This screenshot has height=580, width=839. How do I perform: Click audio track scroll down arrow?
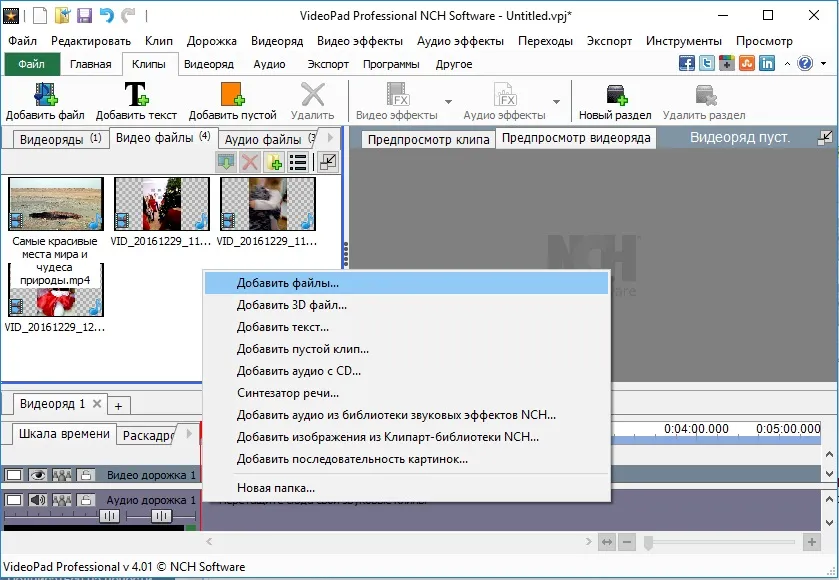(x=829, y=523)
